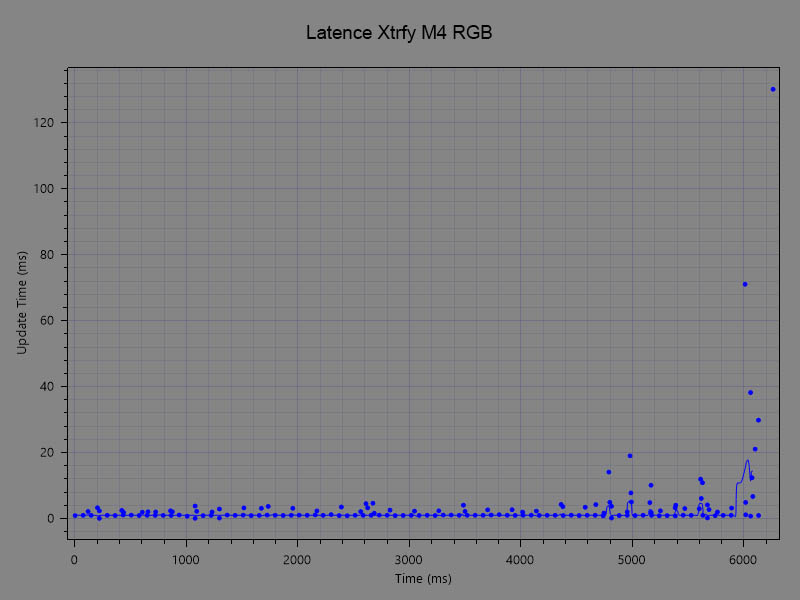Screen dimensions: 800x600
Task: Select the 19 ms data point near 5000
Action: [x=630, y=456]
